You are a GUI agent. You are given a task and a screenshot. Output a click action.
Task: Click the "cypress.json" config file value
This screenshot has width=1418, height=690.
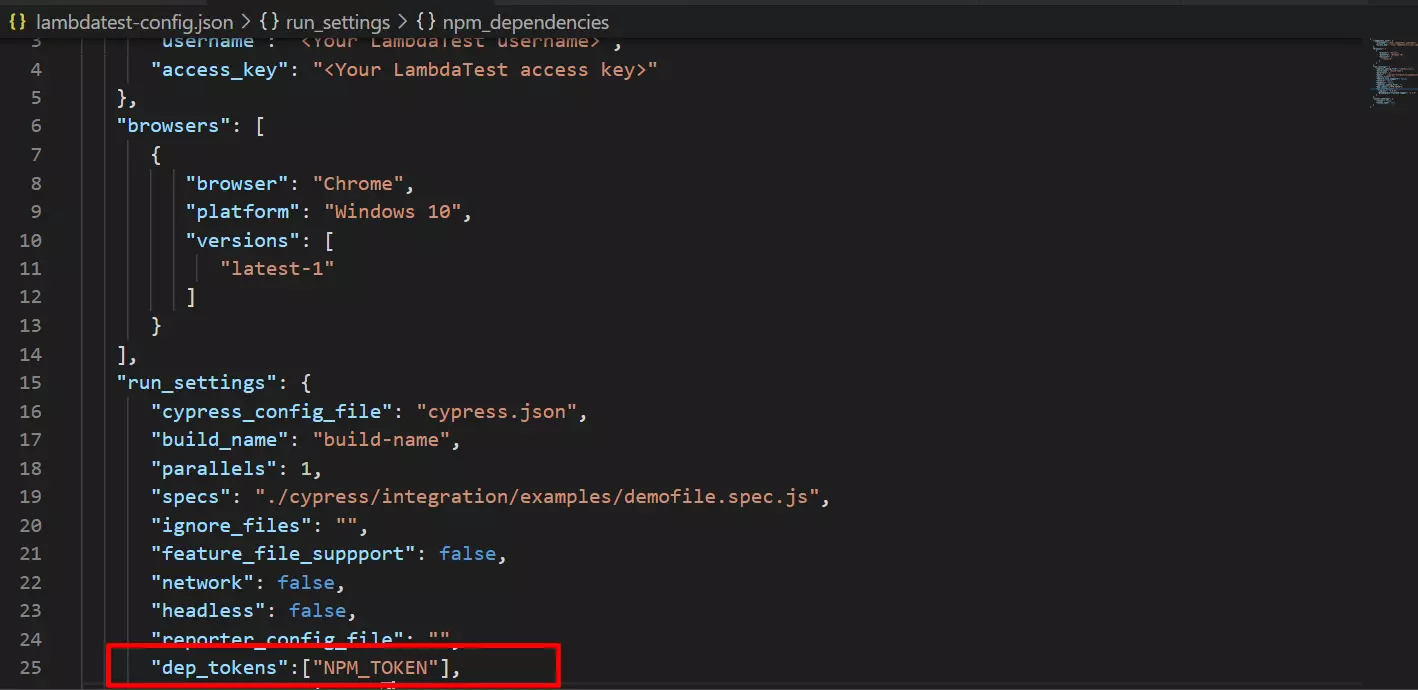click(496, 411)
